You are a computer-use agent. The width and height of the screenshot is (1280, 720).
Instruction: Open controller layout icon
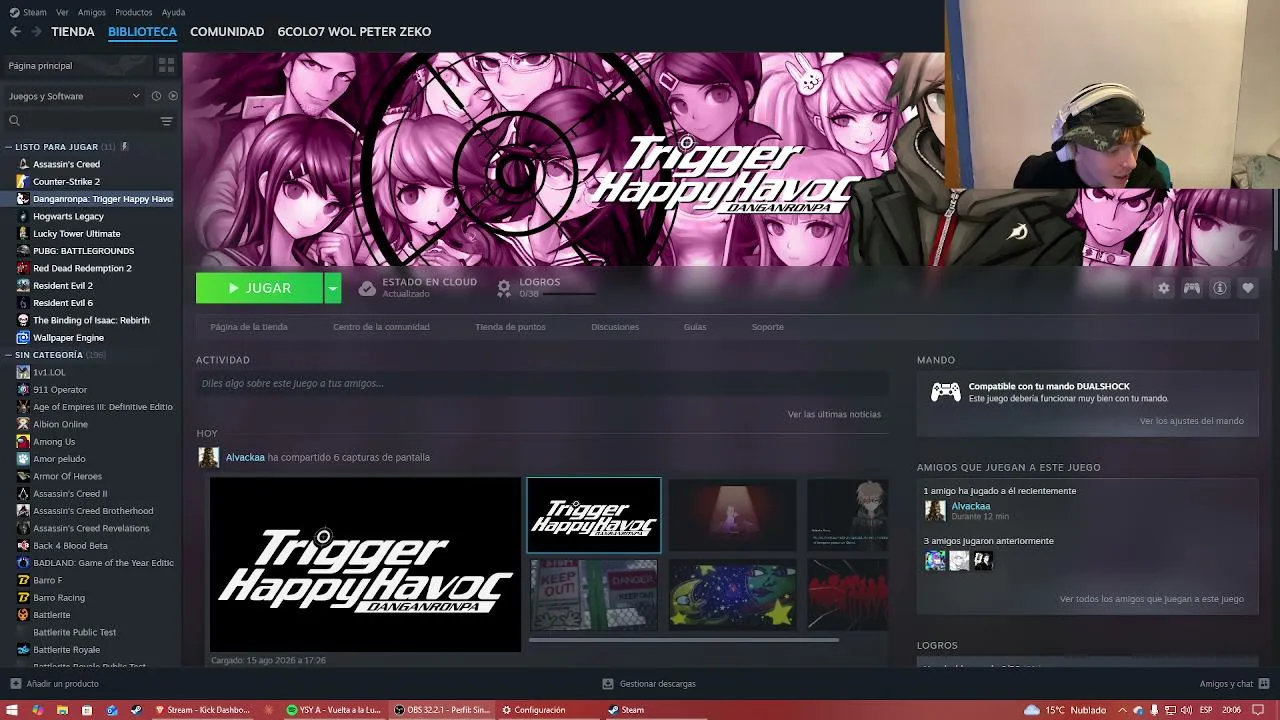(1192, 288)
